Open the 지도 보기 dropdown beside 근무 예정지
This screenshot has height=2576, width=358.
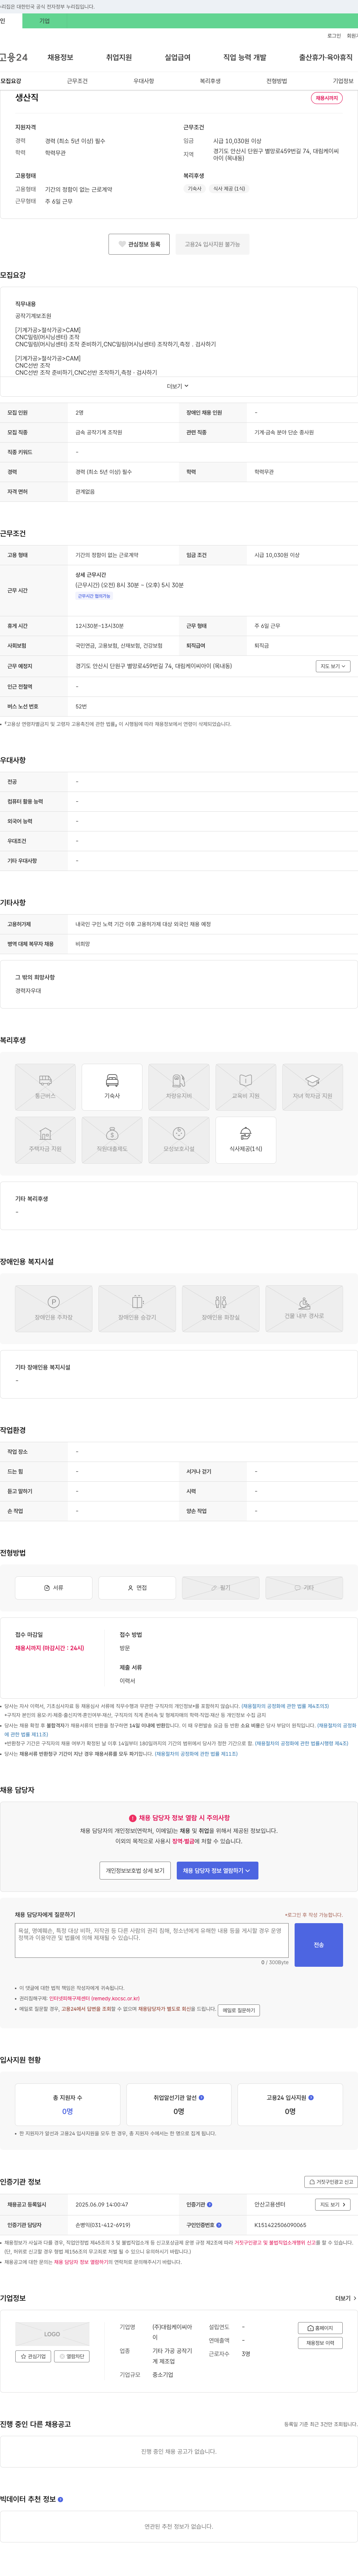333,666
